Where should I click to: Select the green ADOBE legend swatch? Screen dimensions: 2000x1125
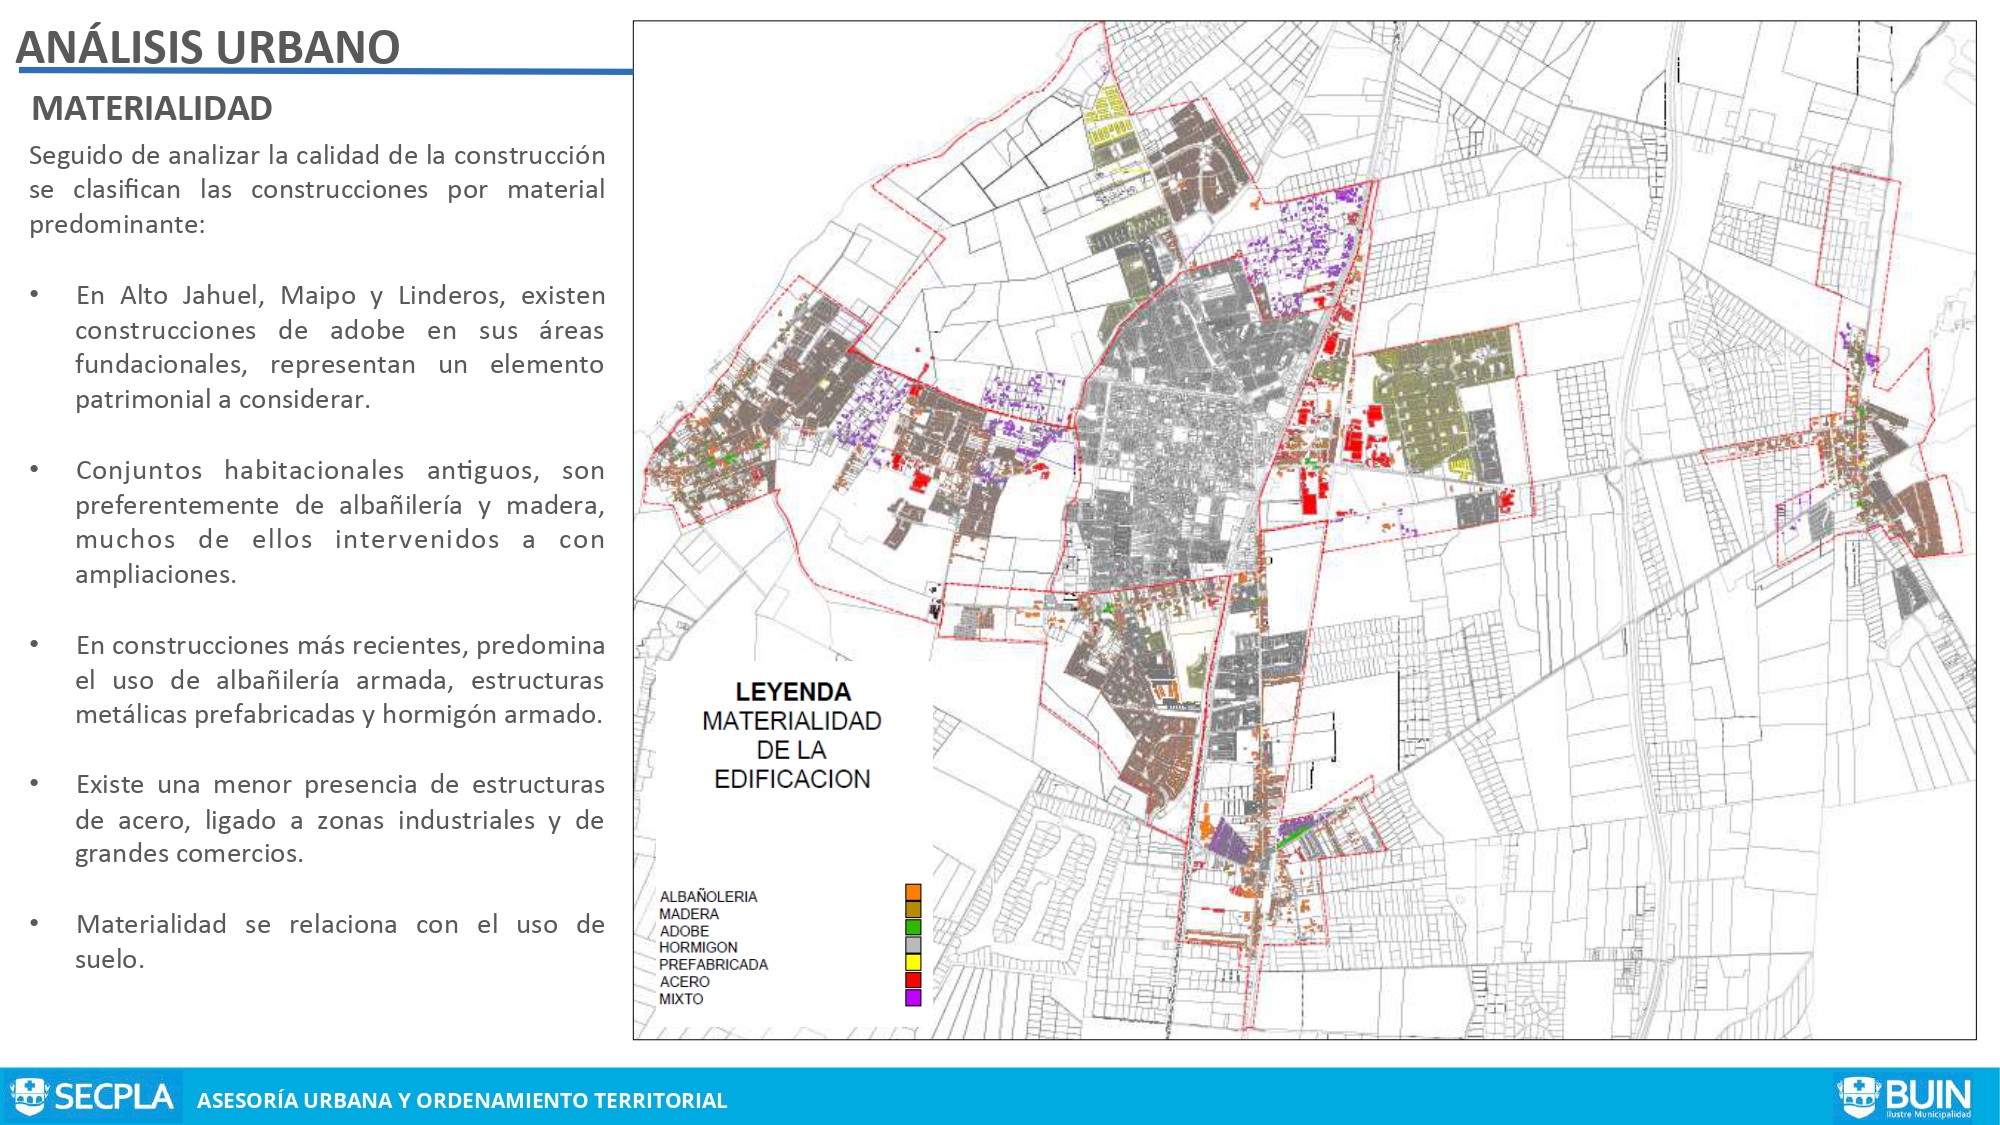913,927
